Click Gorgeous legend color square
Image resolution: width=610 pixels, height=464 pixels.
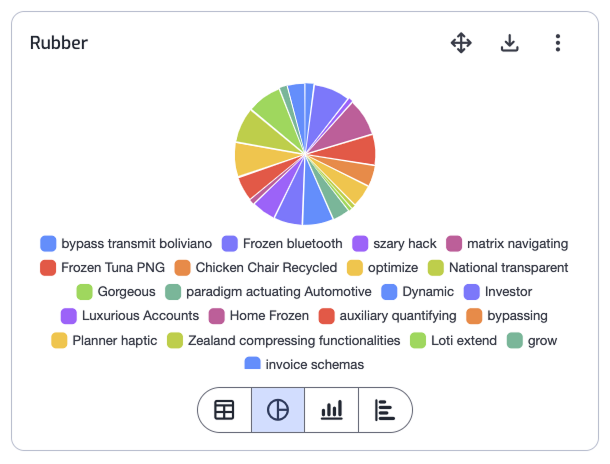(x=84, y=292)
